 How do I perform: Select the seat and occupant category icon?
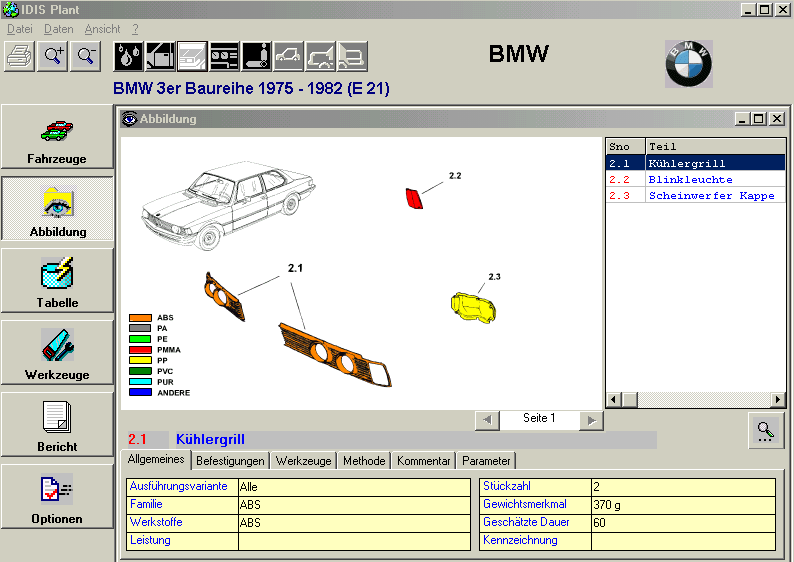point(256,56)
